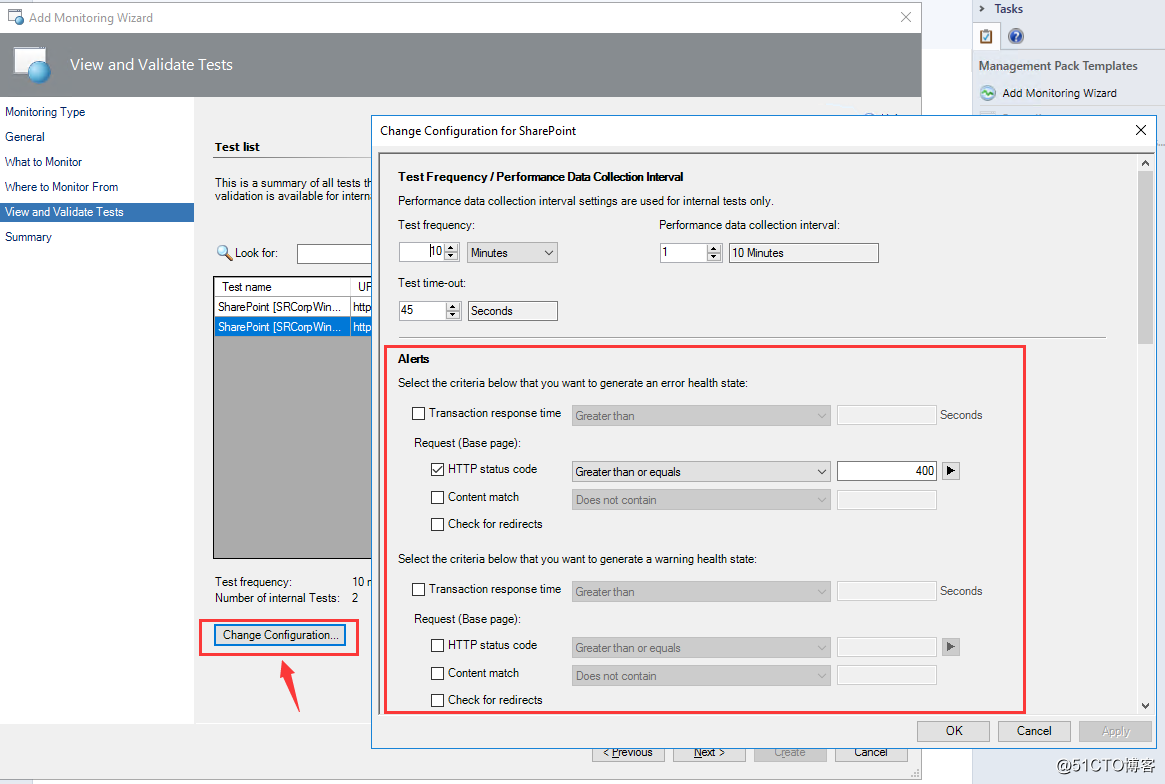Click the 10 Minutes interval field

point(803,253)
